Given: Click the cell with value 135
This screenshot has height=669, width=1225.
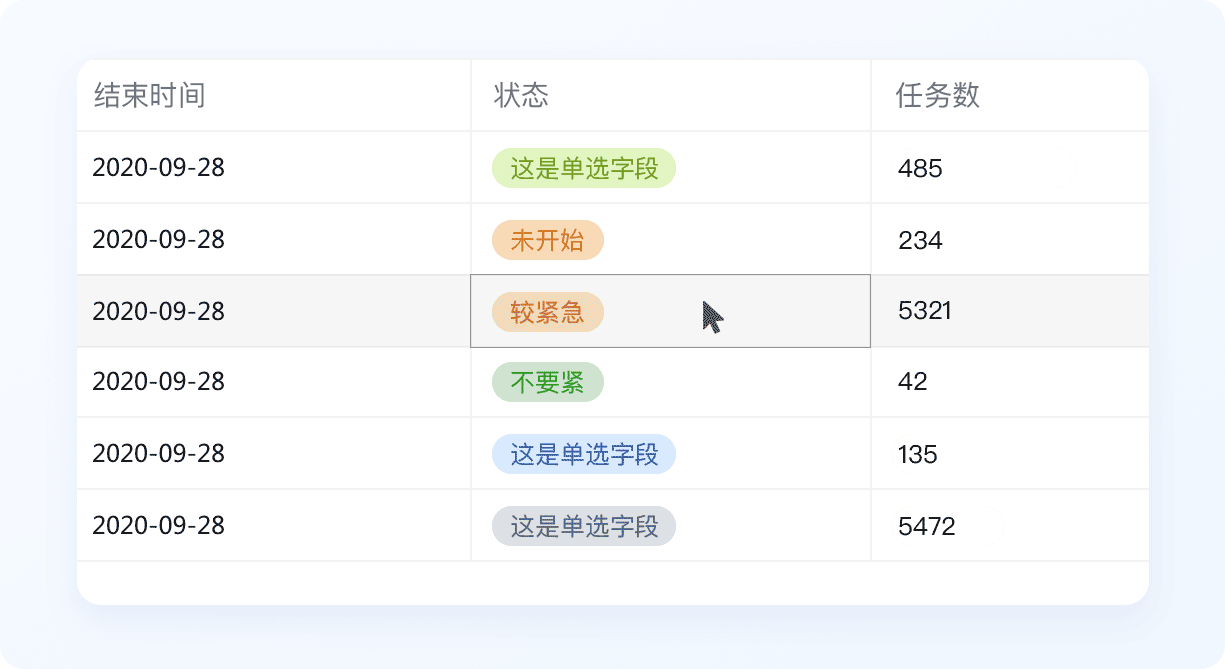Looking at the screenshot, I should pos(918,455).
